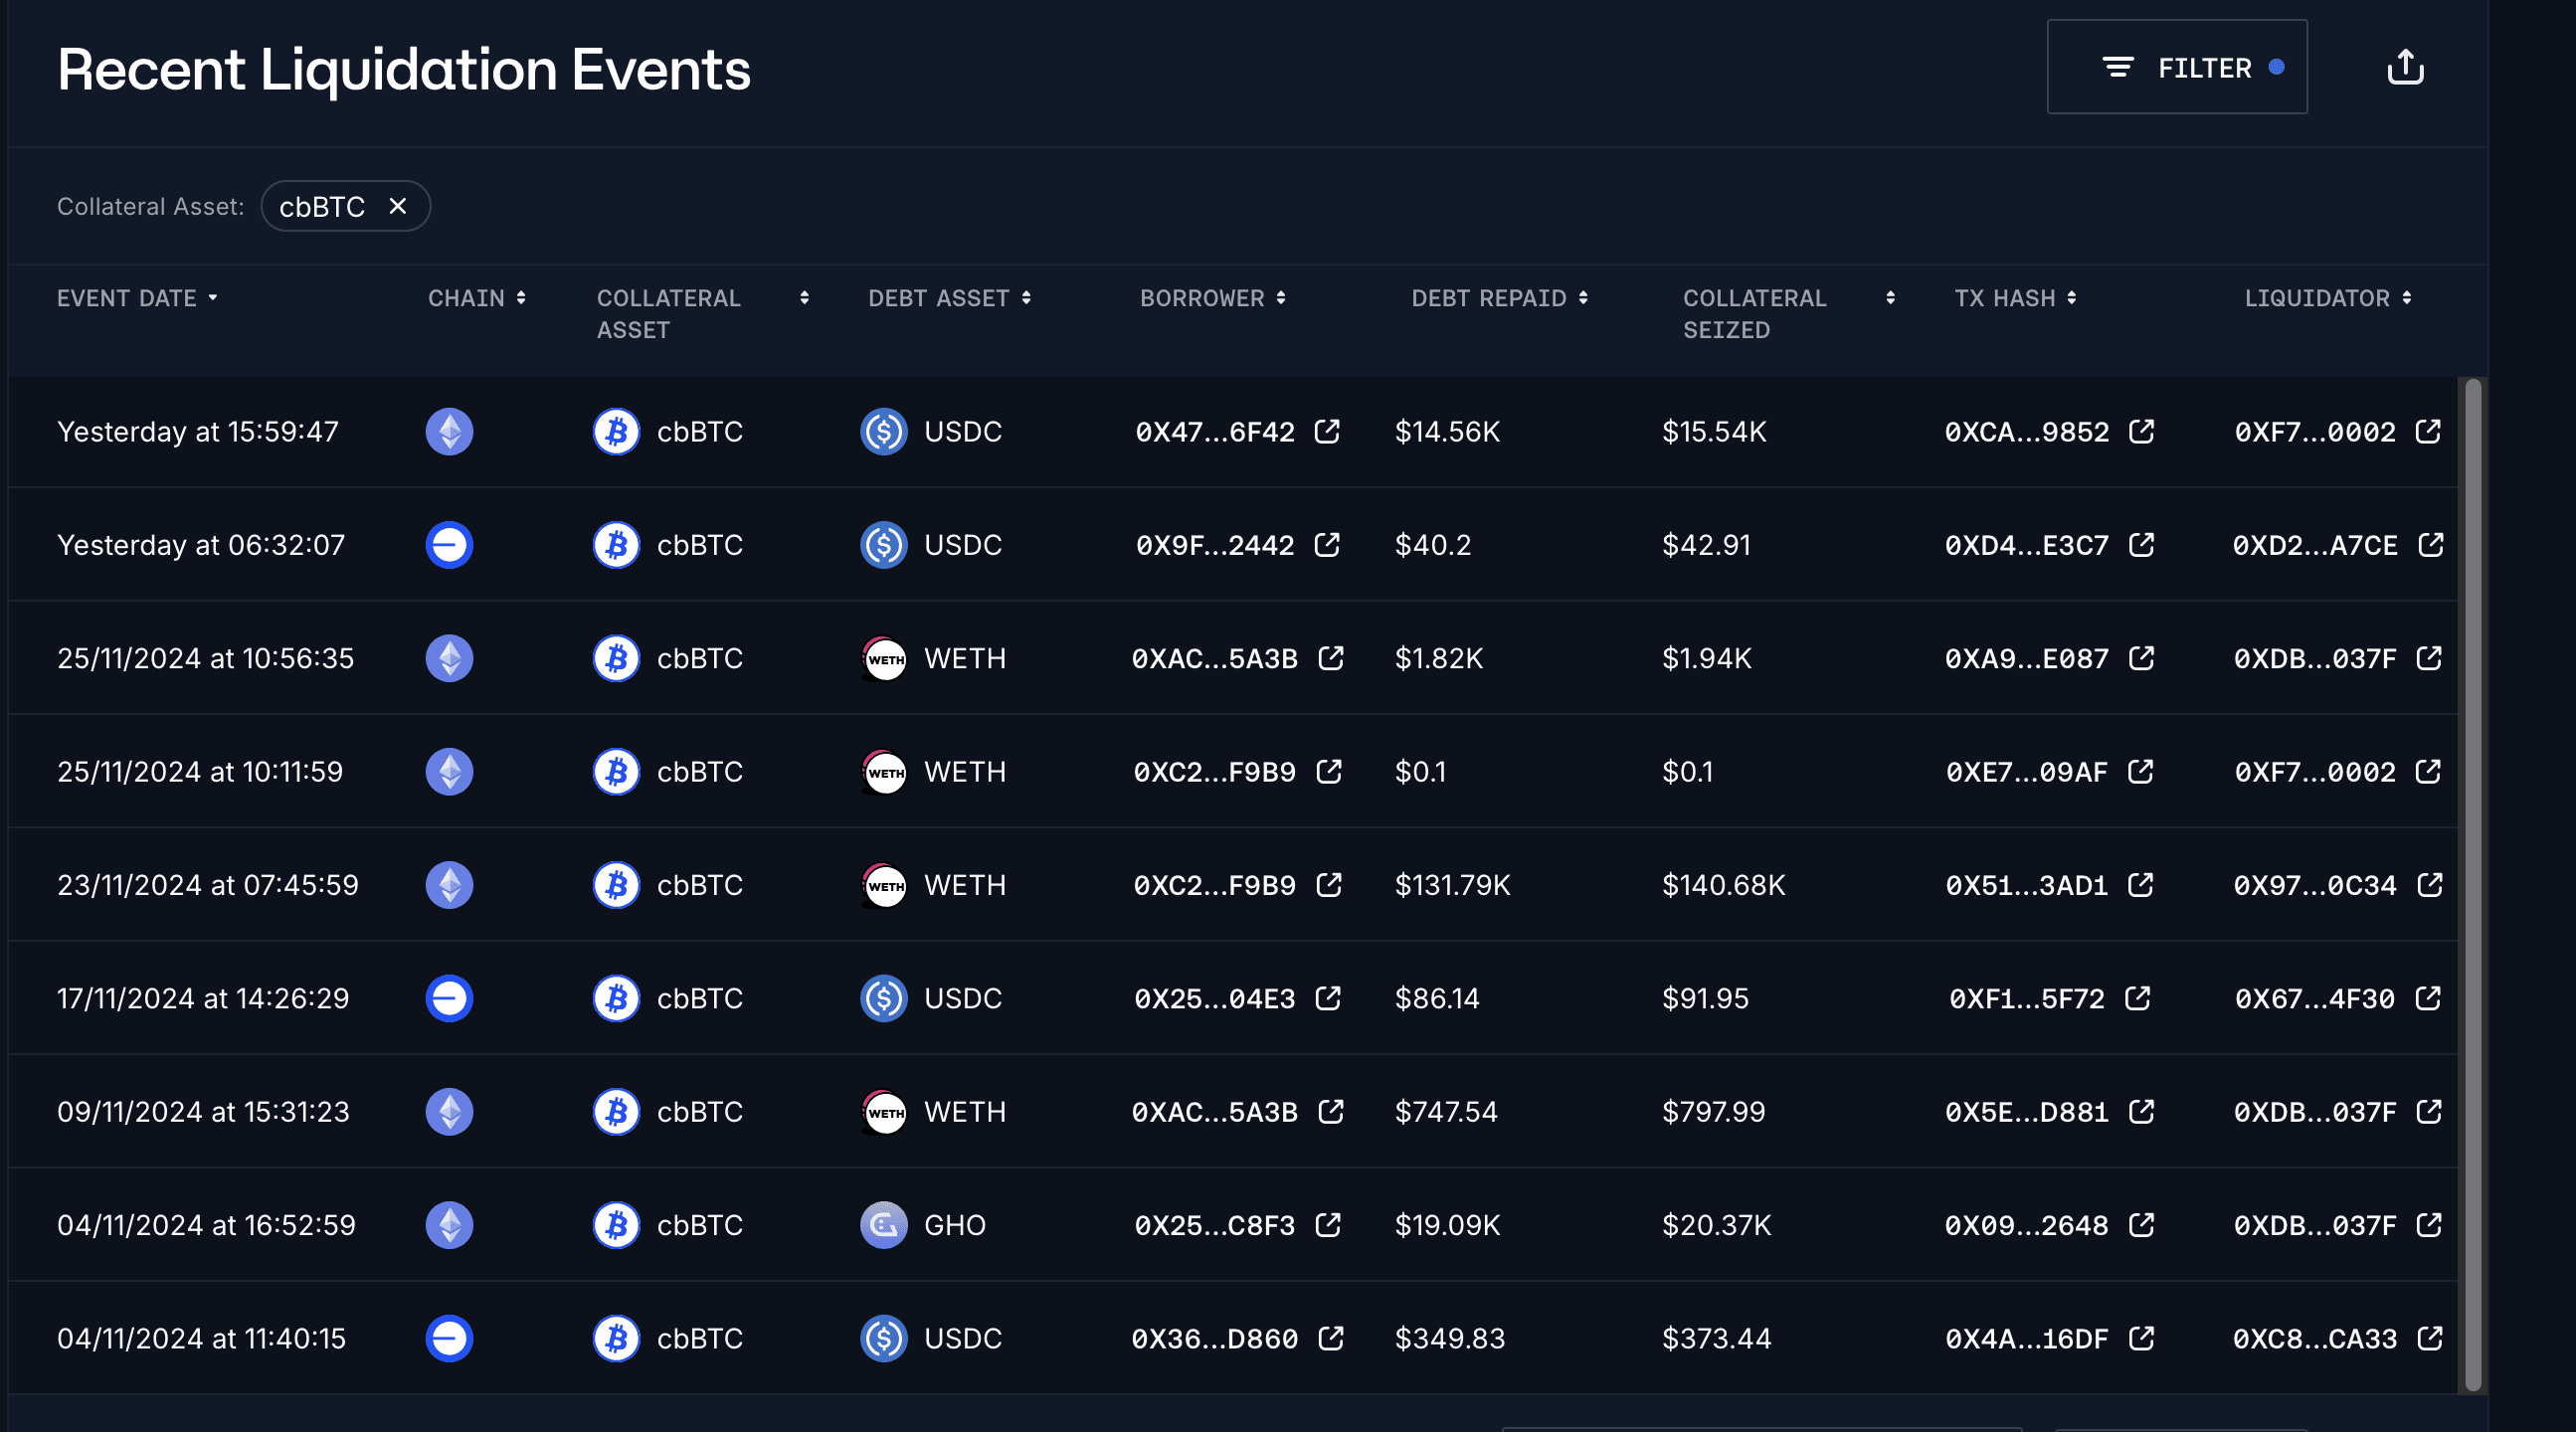Click borrower address 0X25...C8F3

coord(1214,1225)
